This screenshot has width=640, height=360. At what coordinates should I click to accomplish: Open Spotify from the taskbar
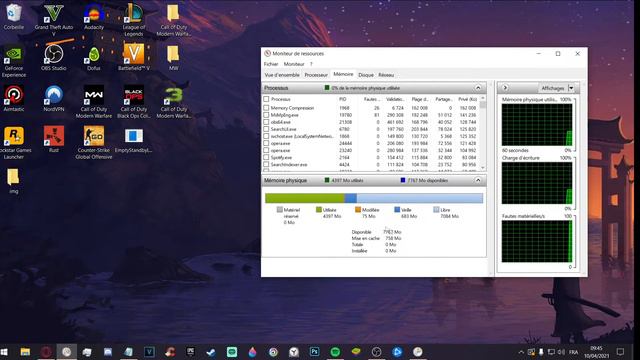click(335, 352)
